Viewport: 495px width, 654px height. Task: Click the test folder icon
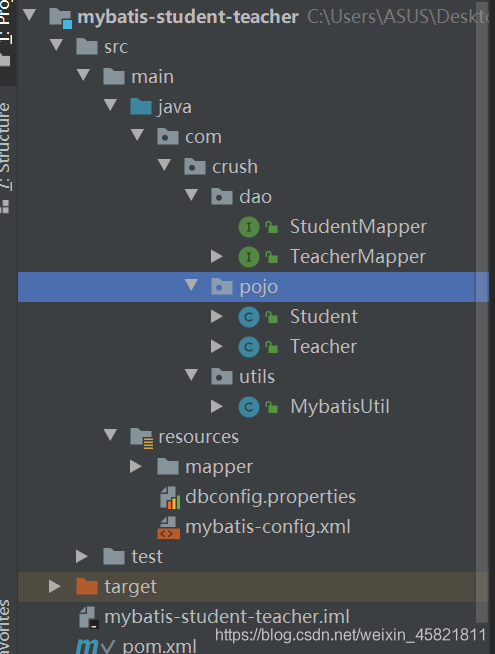click(114, 557)
